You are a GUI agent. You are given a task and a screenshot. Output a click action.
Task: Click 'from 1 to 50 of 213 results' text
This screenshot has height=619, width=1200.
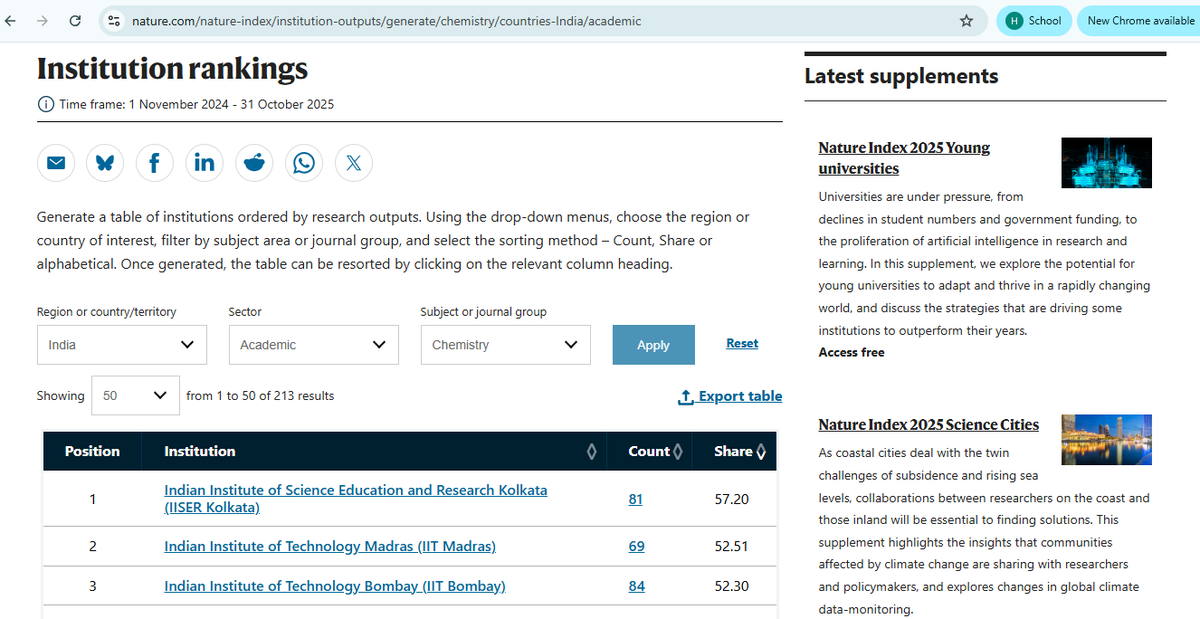click(260, 396)
